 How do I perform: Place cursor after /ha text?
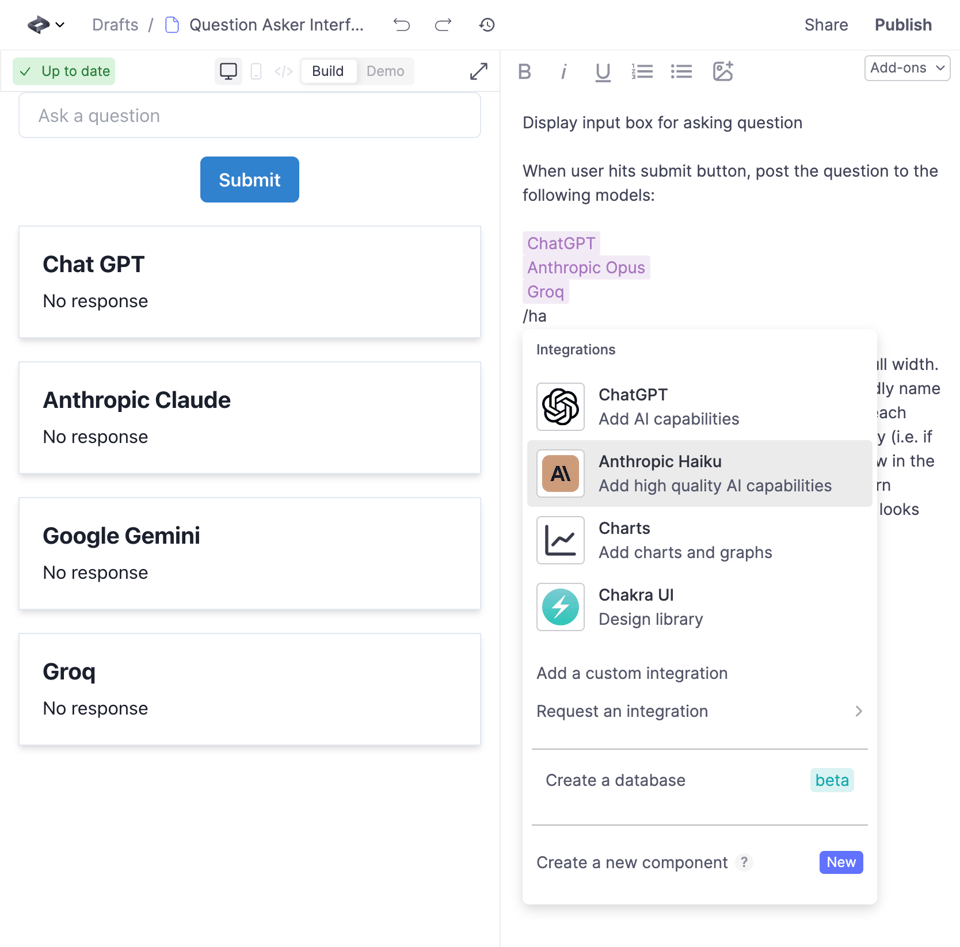(547, 316)
